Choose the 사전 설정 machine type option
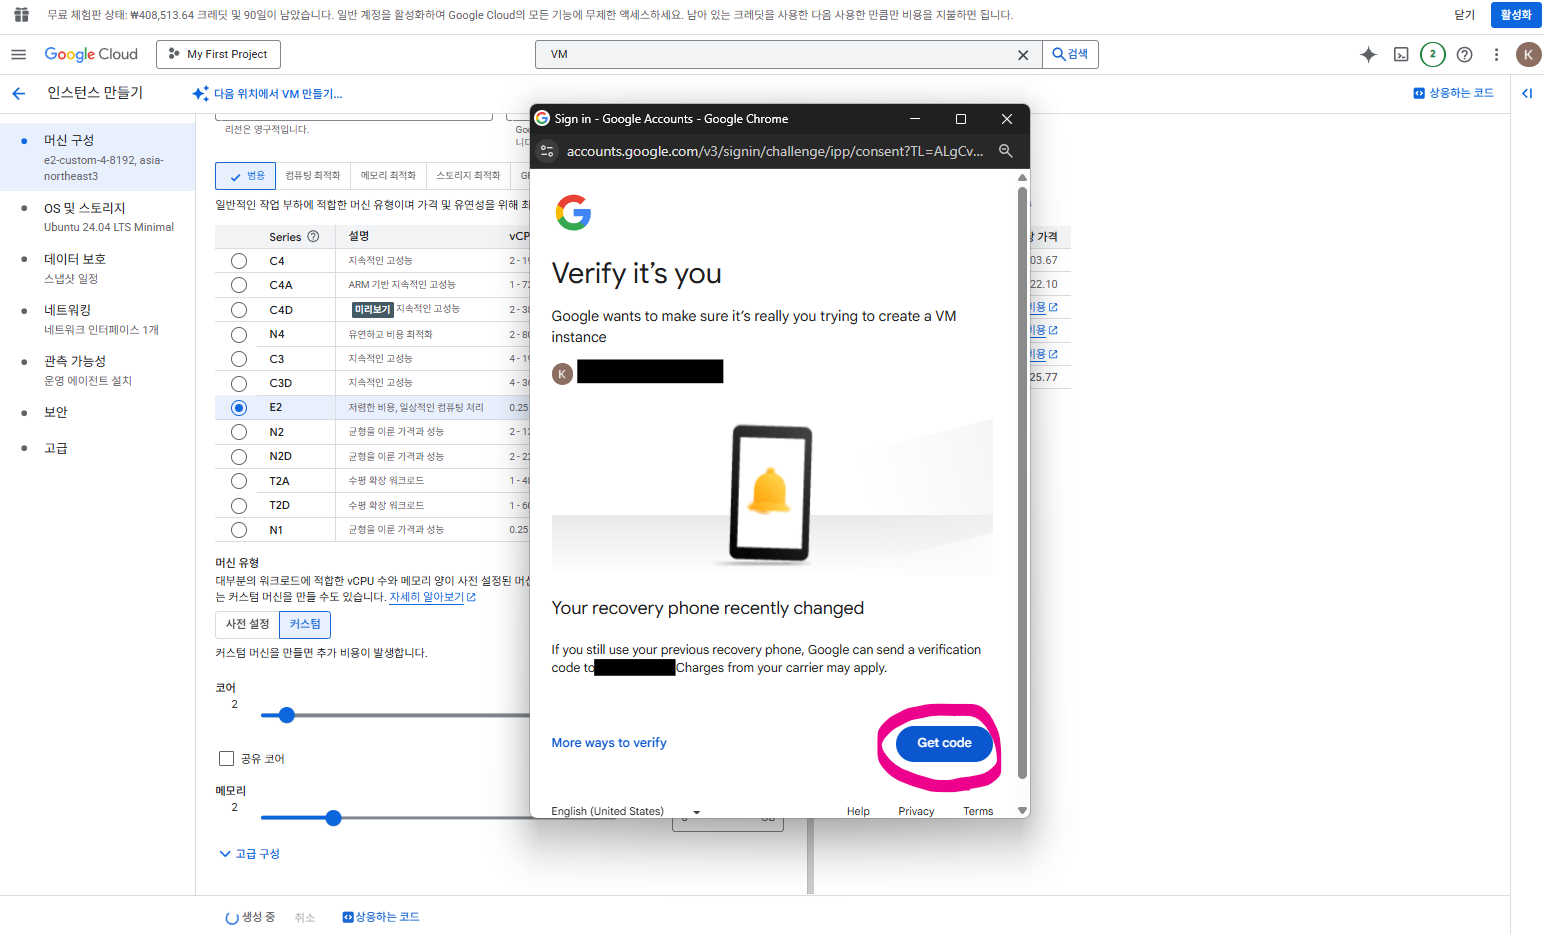 click(x=247, y=624)
